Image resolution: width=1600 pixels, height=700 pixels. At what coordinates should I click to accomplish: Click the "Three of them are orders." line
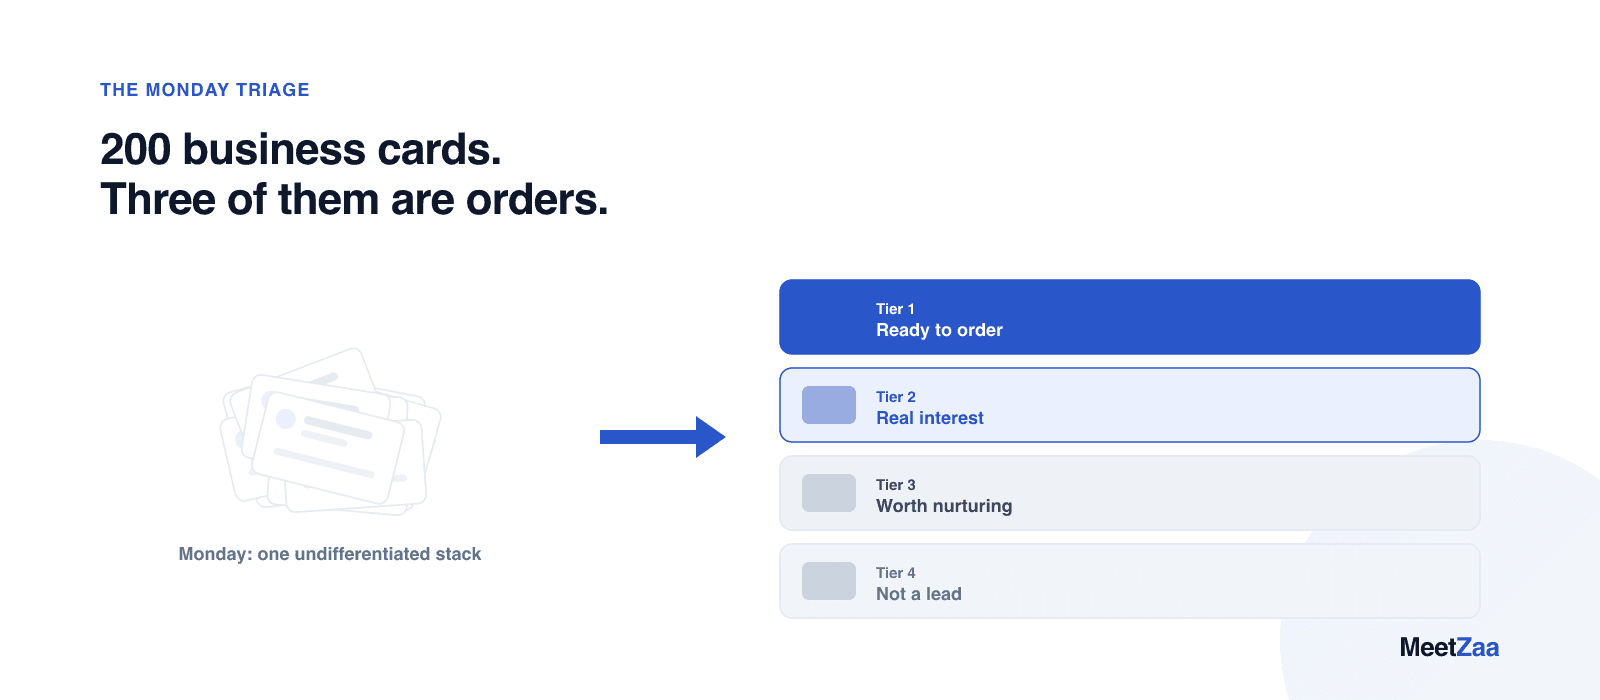[354, 200]
